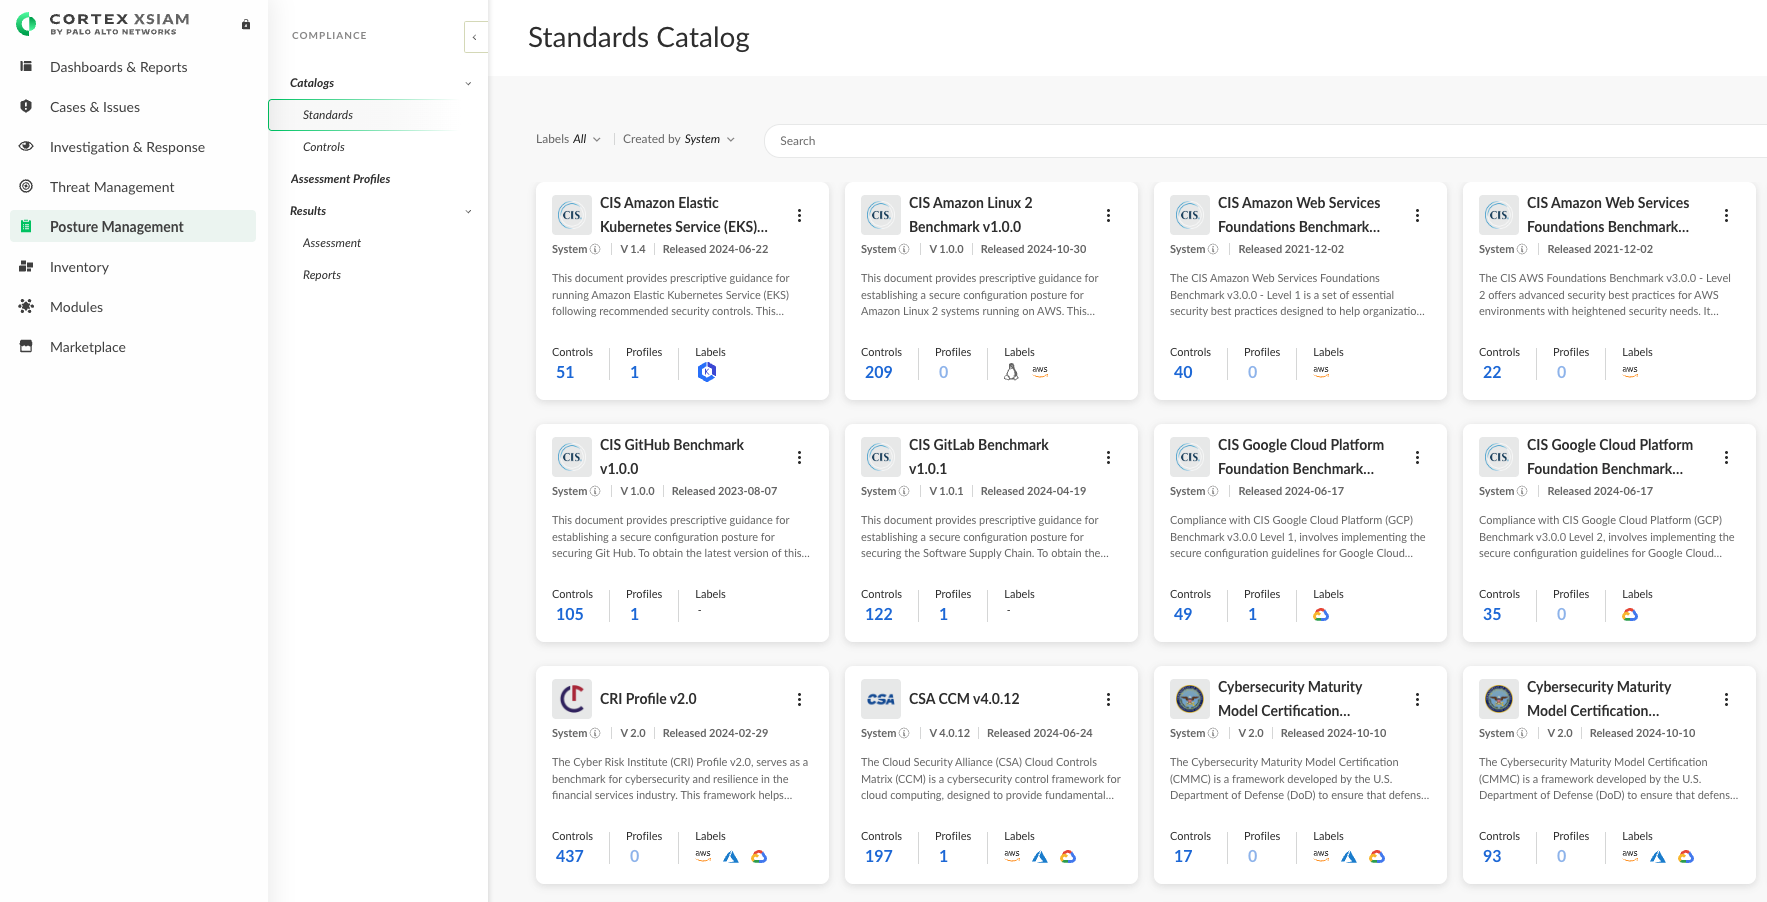Go to Posture Management
The image size is (1767, 902).
133,227
